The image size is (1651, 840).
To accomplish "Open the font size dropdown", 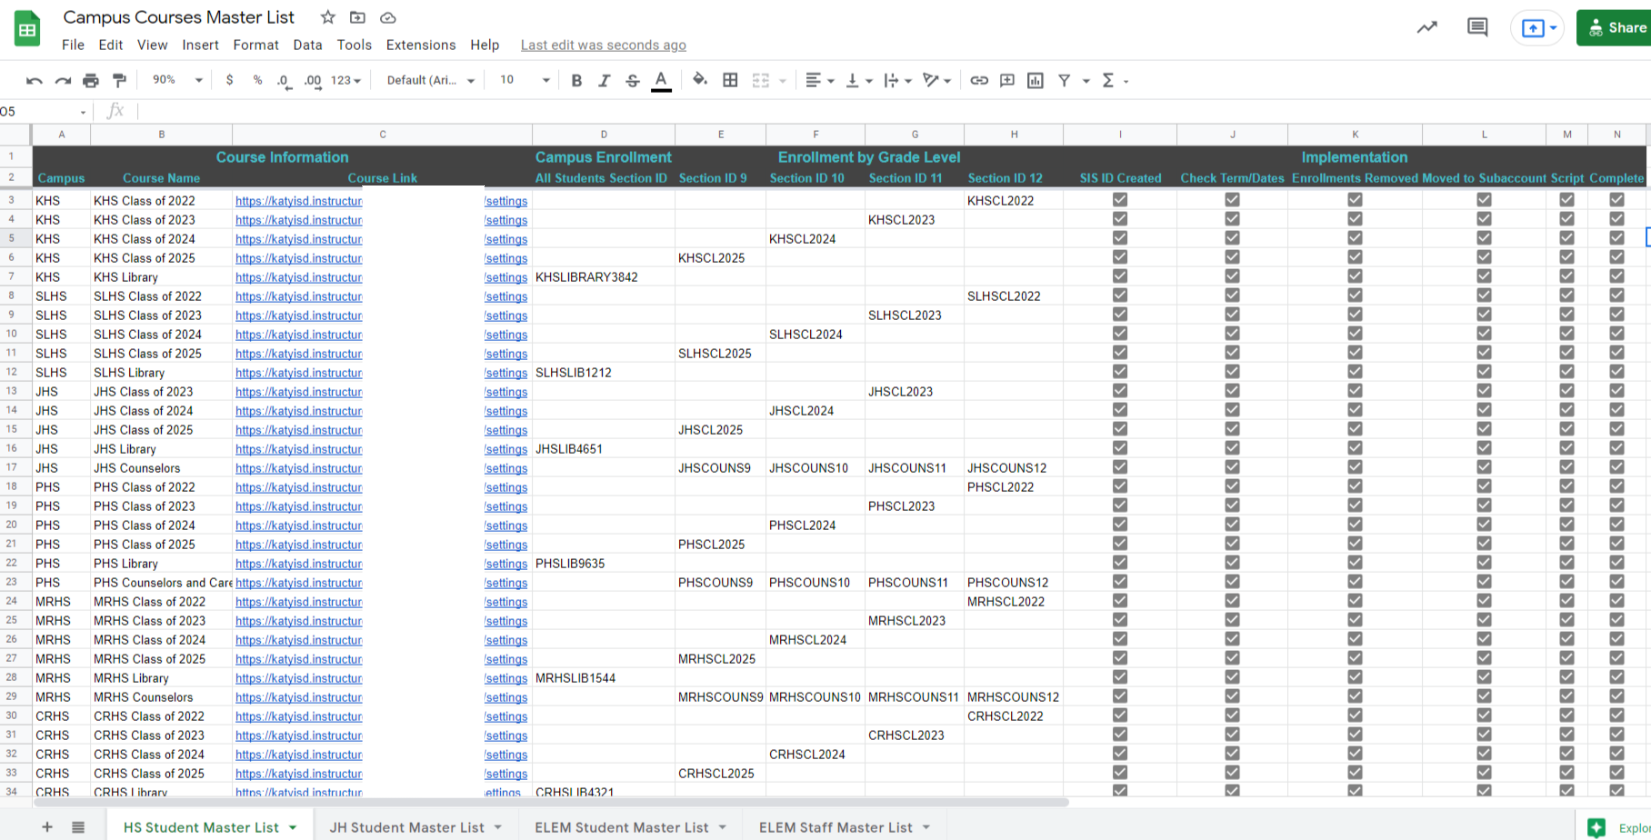I will (x=525, y=80).
